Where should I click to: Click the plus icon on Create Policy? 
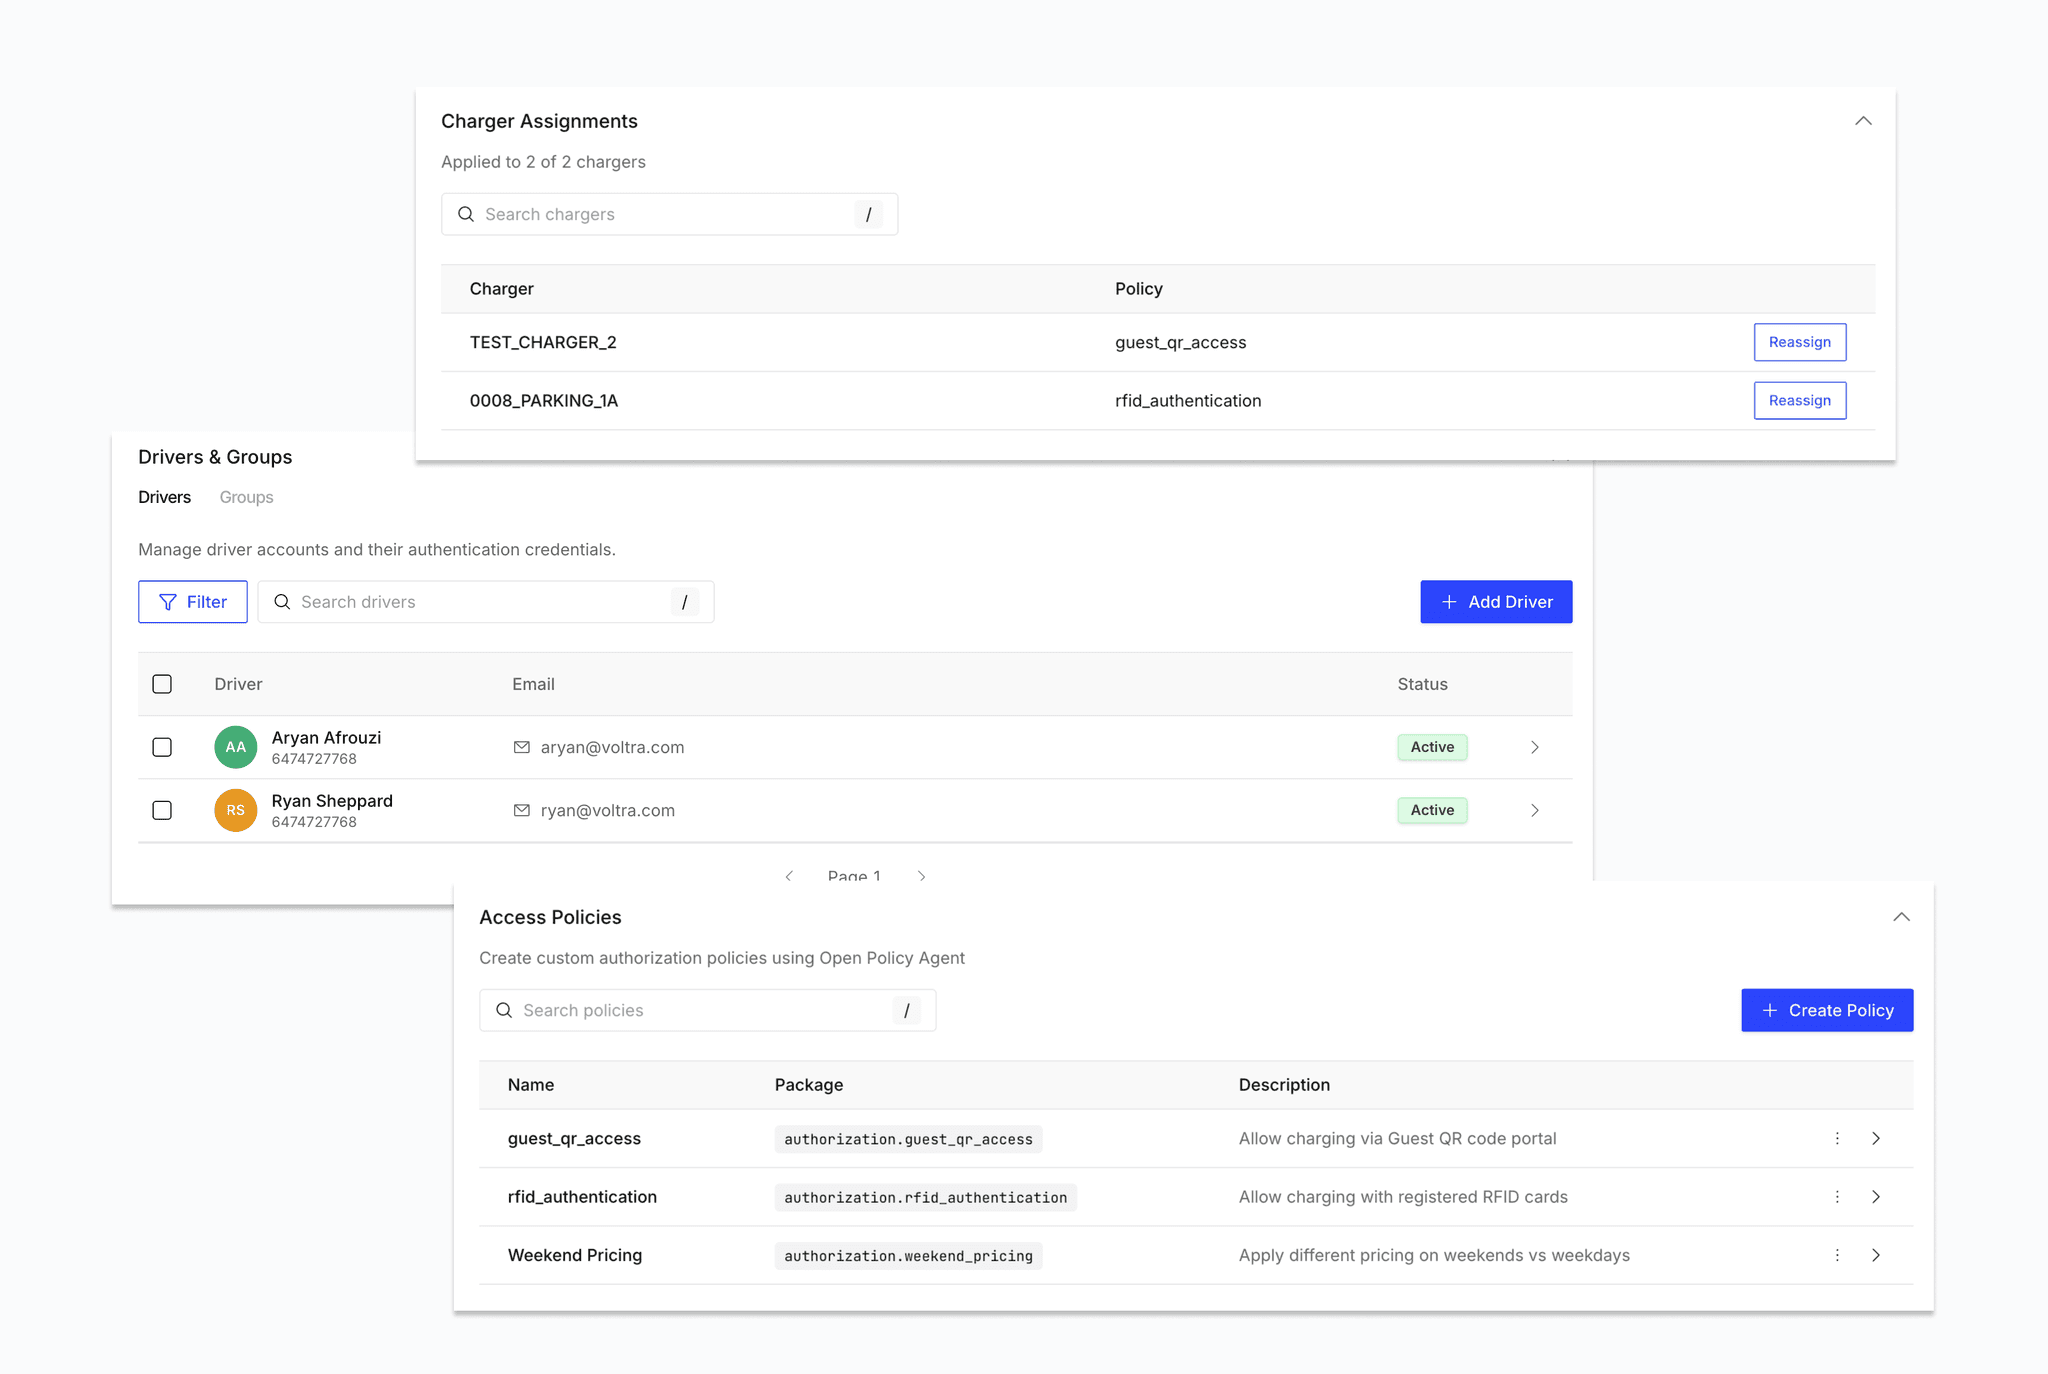click(1769, 1010)
